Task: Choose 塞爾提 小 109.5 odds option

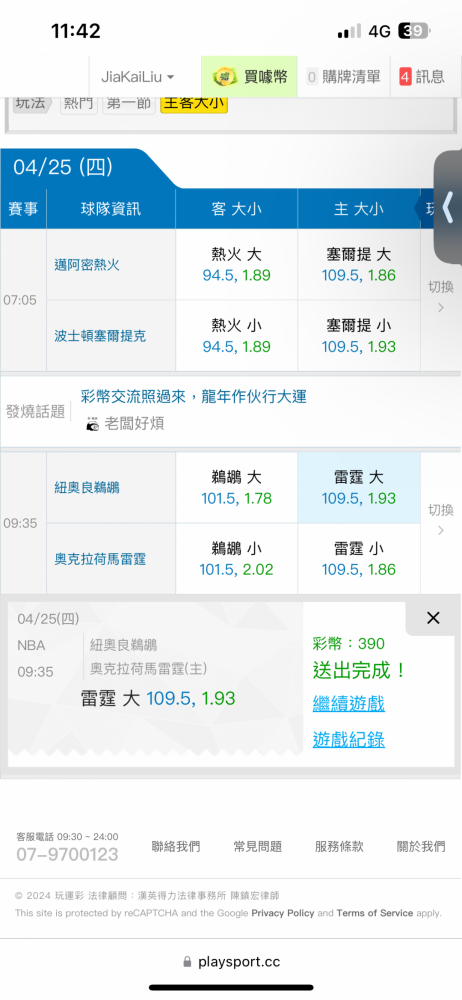Action: (x=359, y=336)
